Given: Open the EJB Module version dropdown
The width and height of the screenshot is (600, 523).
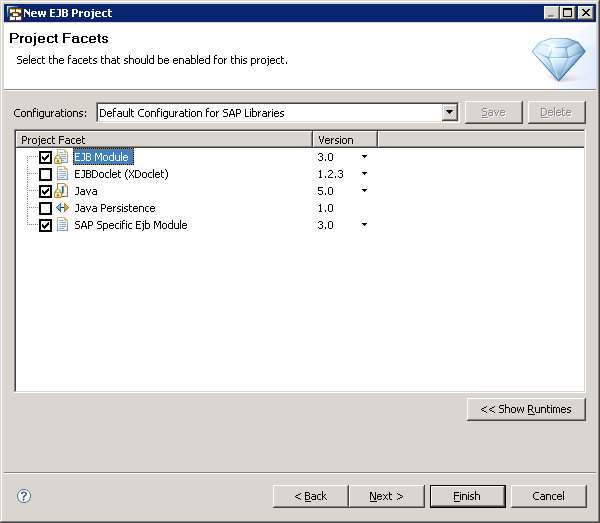Looking at the screenshot, I should click(x=364, y=157).
